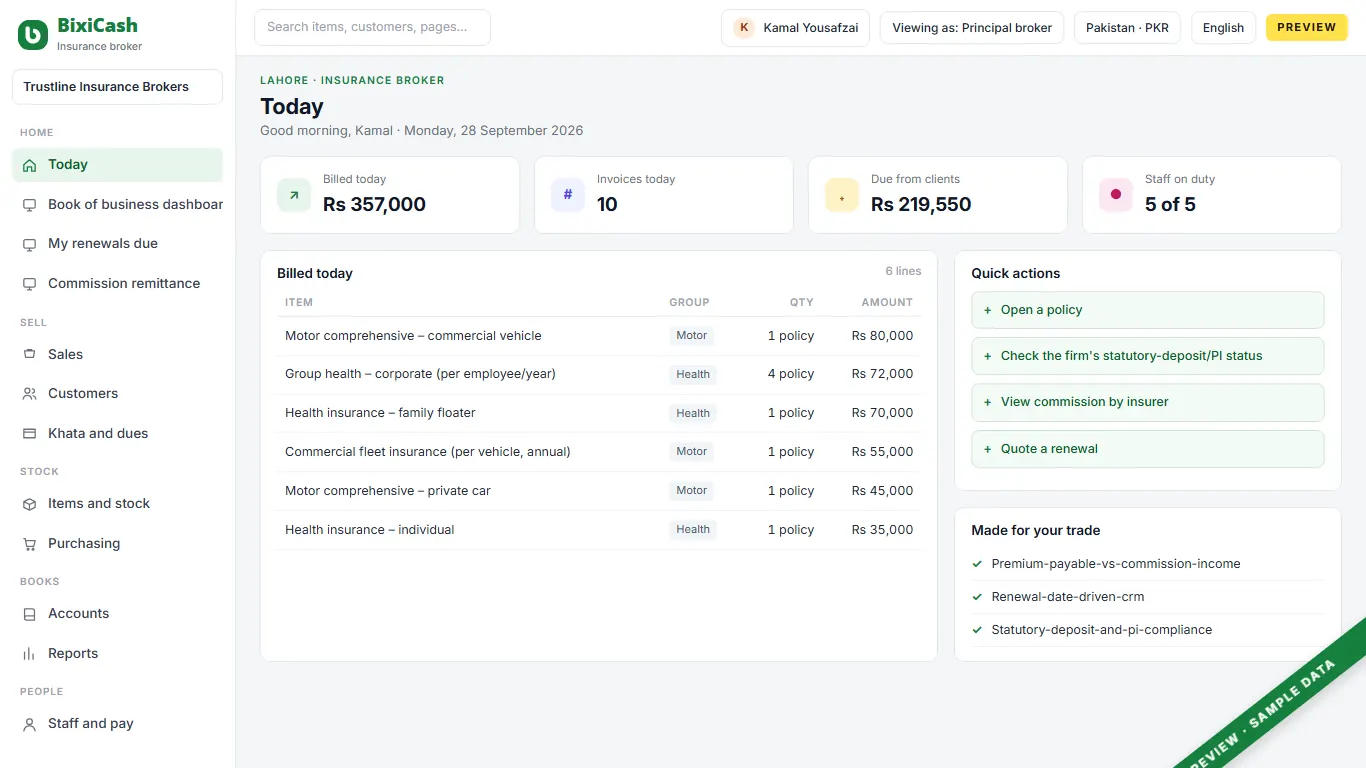Click the Khata and dues card icon
Viewport: 1366px width, 768px height.
(x=29, y=434)
